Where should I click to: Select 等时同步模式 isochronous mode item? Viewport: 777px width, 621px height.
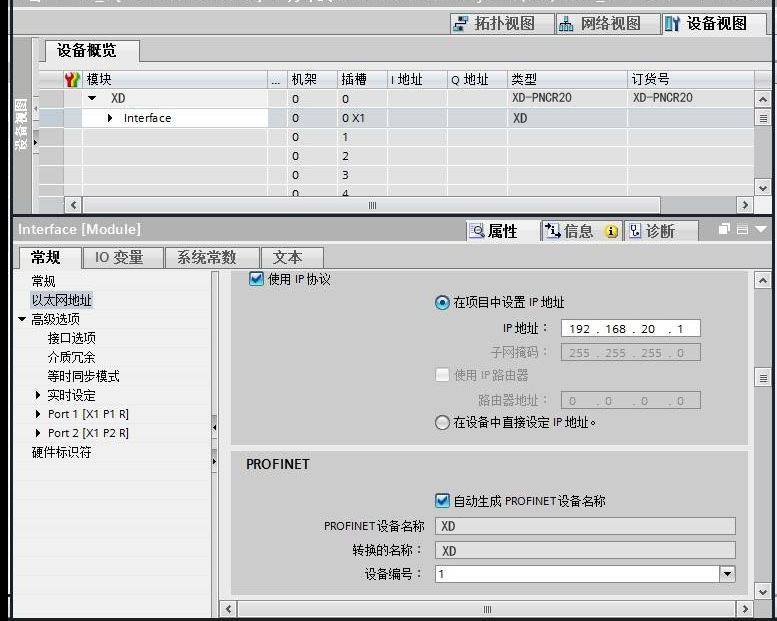[84, 376]
